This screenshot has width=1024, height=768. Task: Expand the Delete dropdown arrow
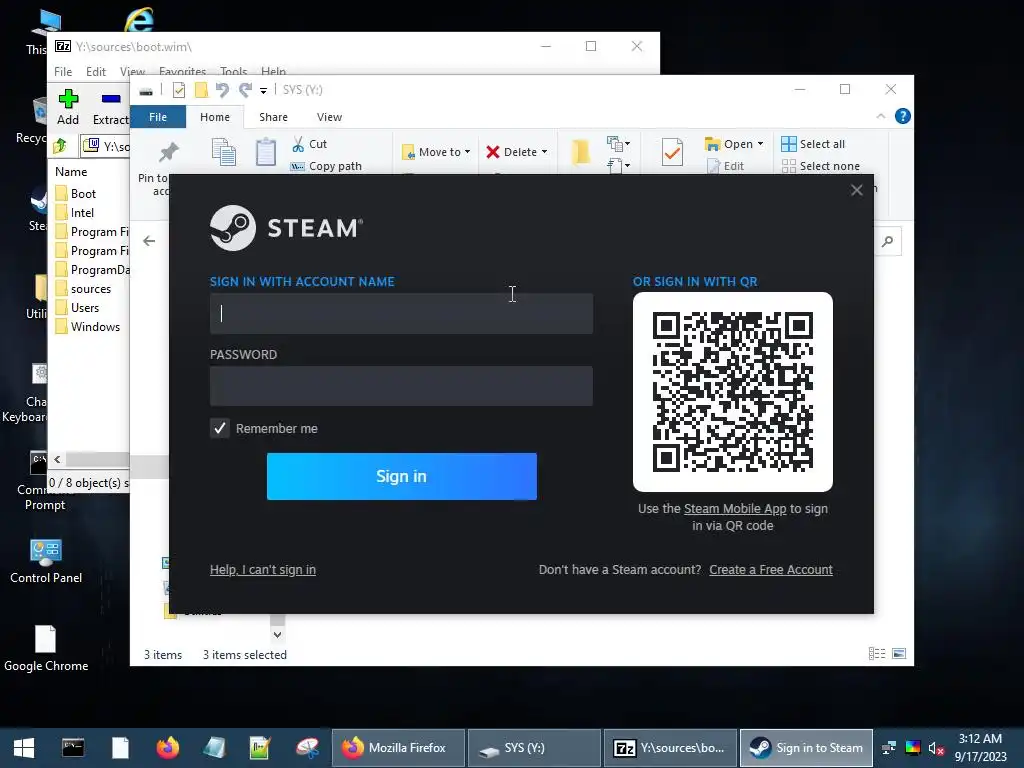(544, 152)
